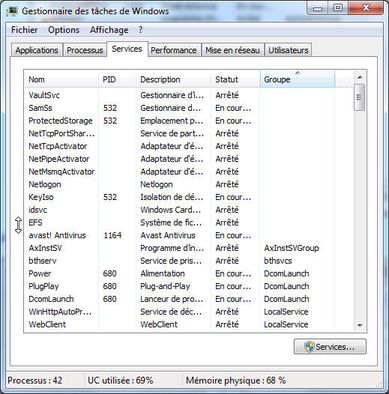The width and height of the screenshot is (389, 394).
Task: Click the vertical scrollbar thumb
Action: [x=360, y=97]
